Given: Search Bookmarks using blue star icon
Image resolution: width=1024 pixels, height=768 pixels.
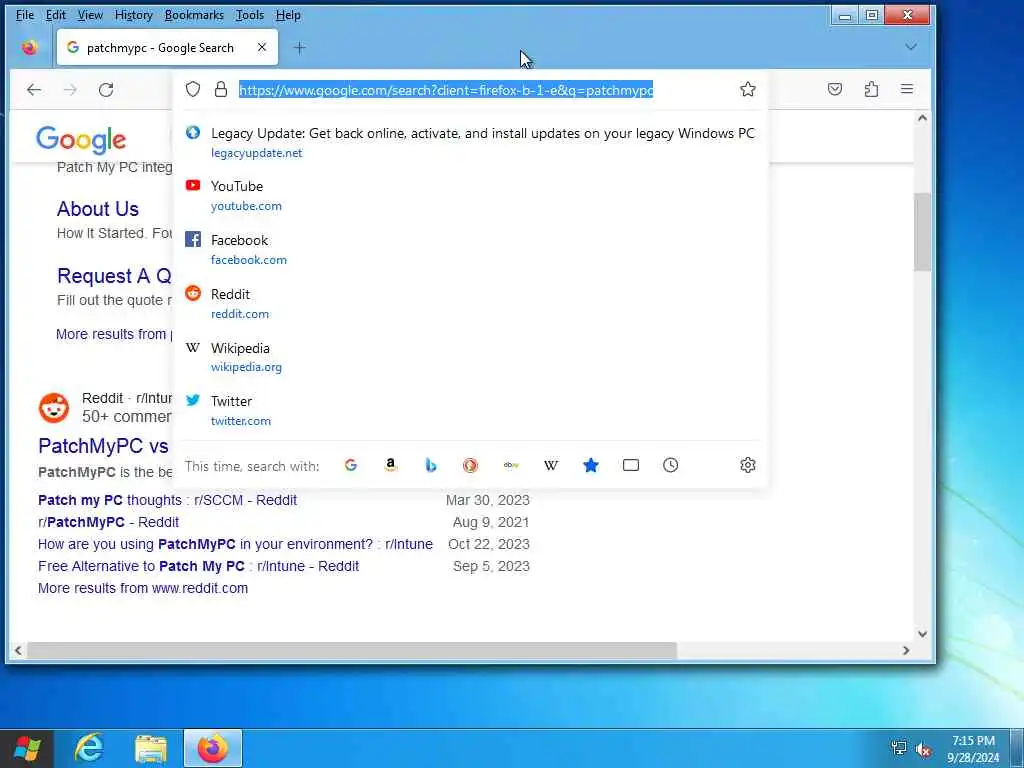Looking at the screenshot, I should pos(590,465).
